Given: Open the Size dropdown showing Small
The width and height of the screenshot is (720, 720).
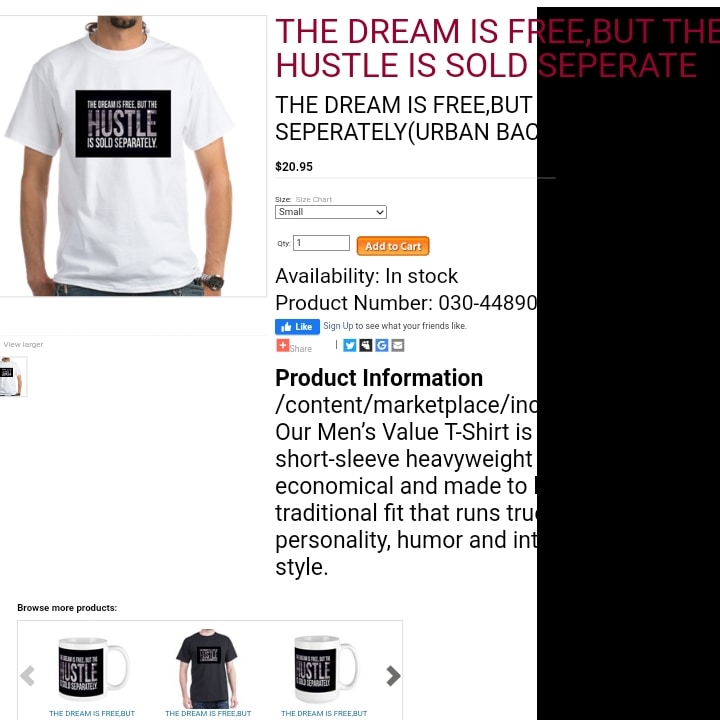Looking at the screenshot, I should pos(331,212).
